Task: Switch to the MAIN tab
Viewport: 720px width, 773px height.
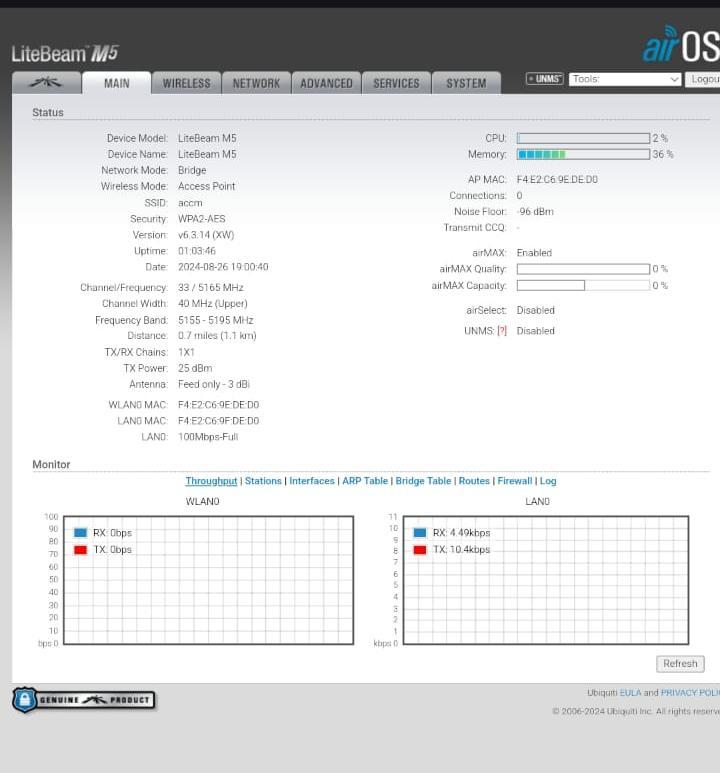Action: click(116, 83)
